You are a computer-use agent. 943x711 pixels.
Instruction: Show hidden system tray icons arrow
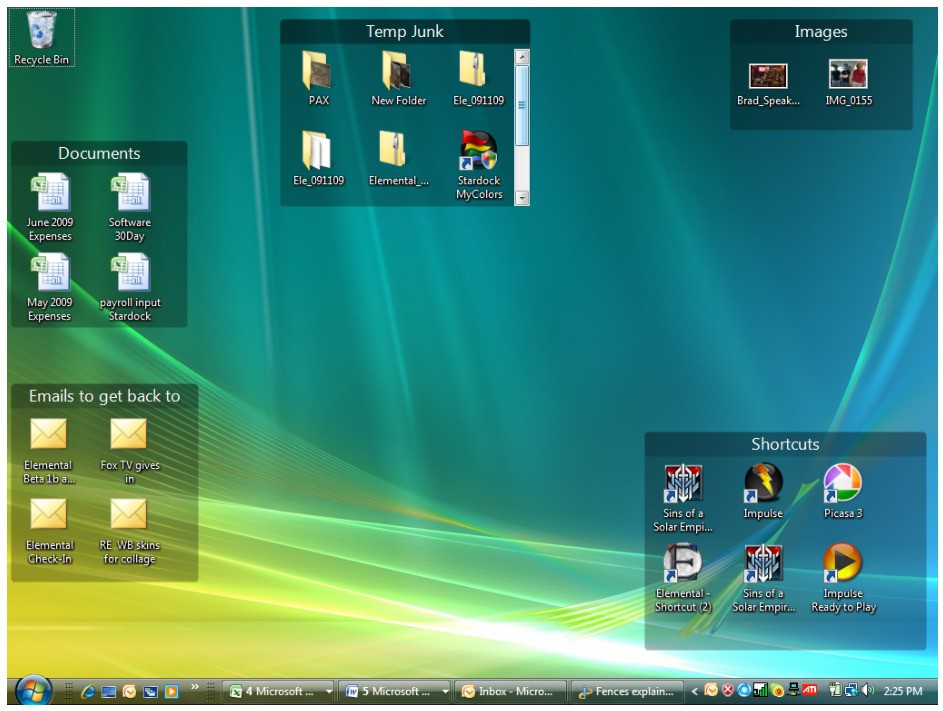(695, 691)
